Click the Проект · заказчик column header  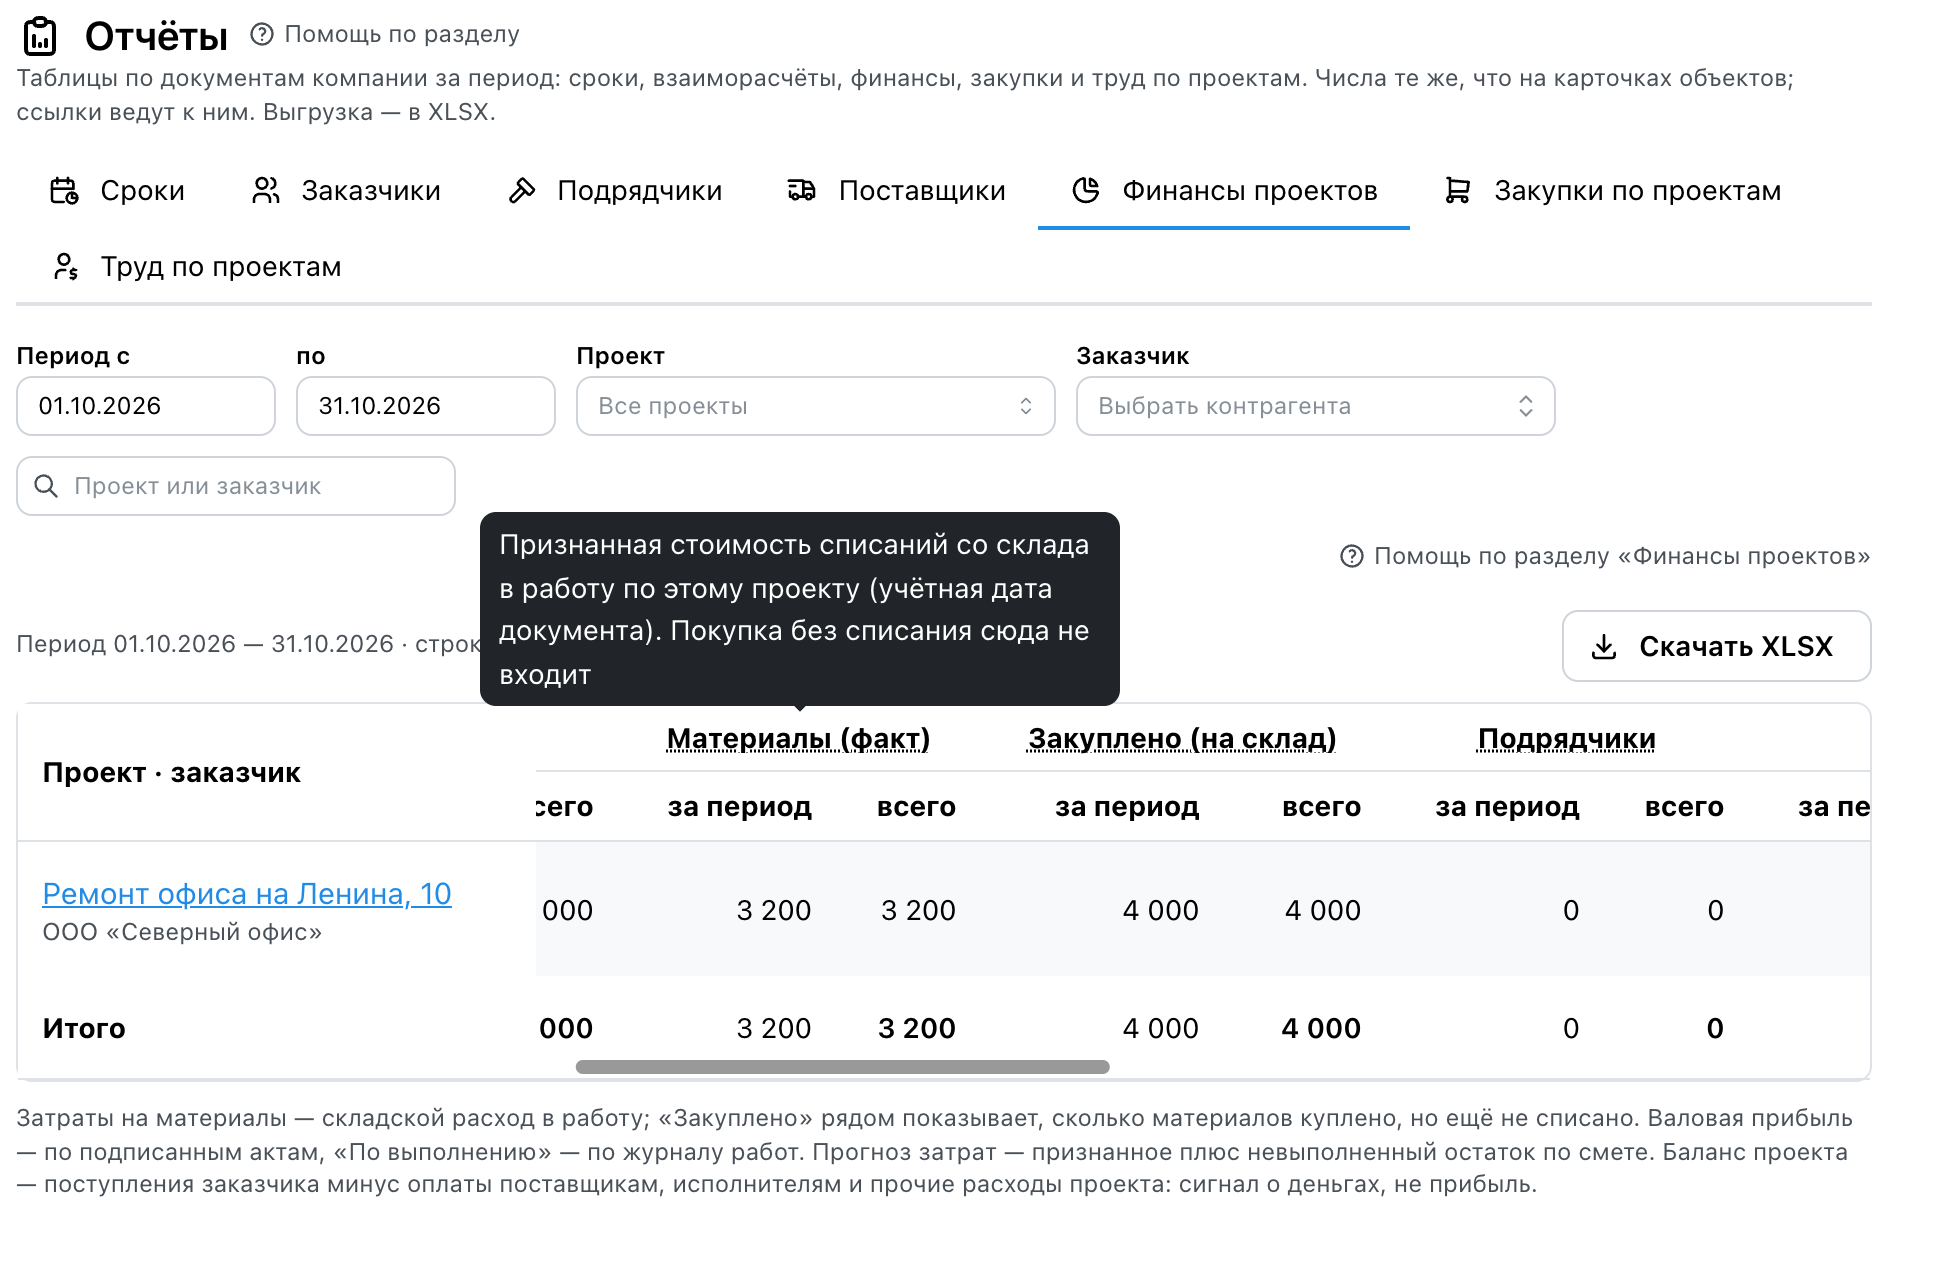click(x=172, y=772)
